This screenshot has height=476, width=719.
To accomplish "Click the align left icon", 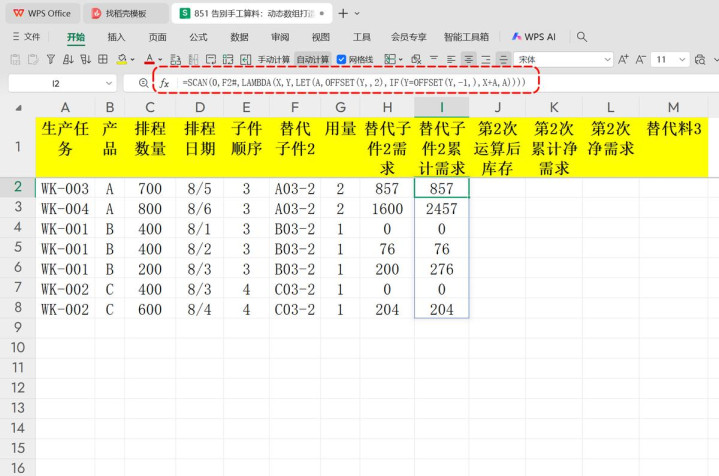I will point(451,60).
